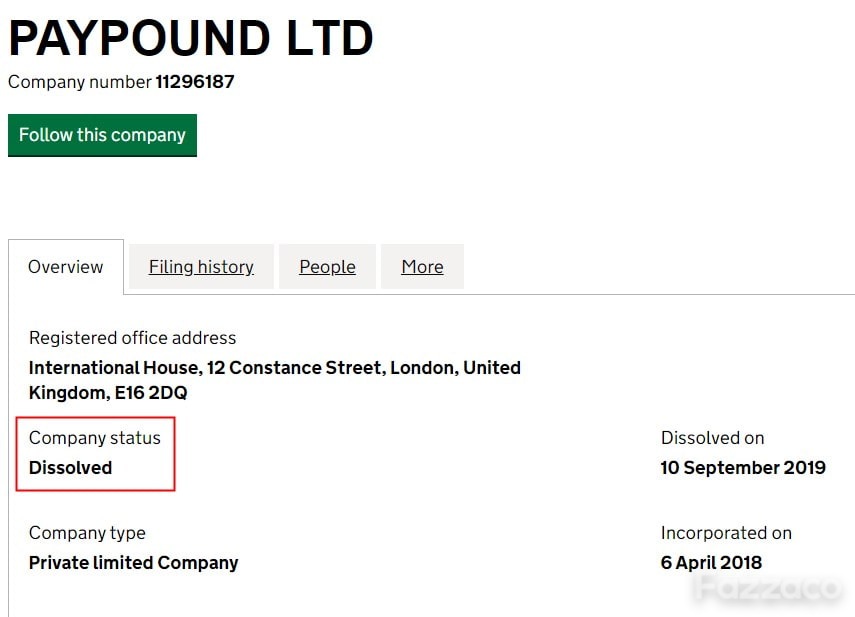Click the Company number label text

tap(80, 82)
